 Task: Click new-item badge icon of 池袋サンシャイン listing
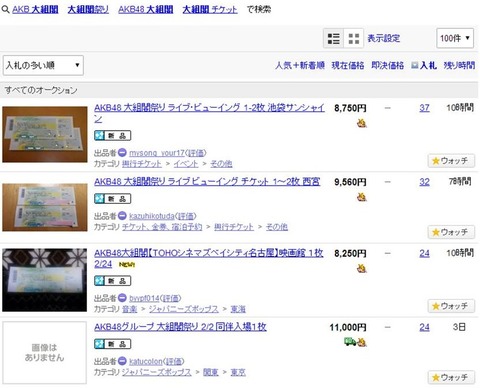point(112,136)
